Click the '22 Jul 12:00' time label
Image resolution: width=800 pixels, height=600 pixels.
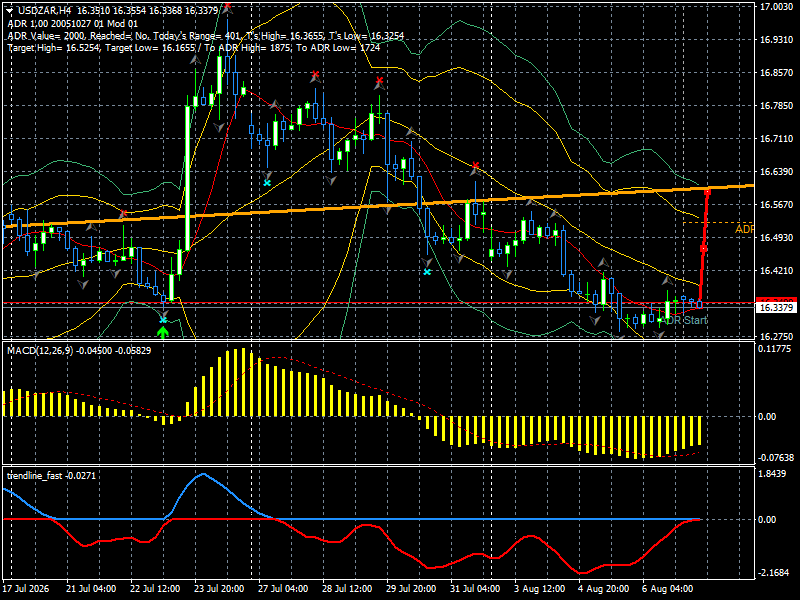click(155, 589)
